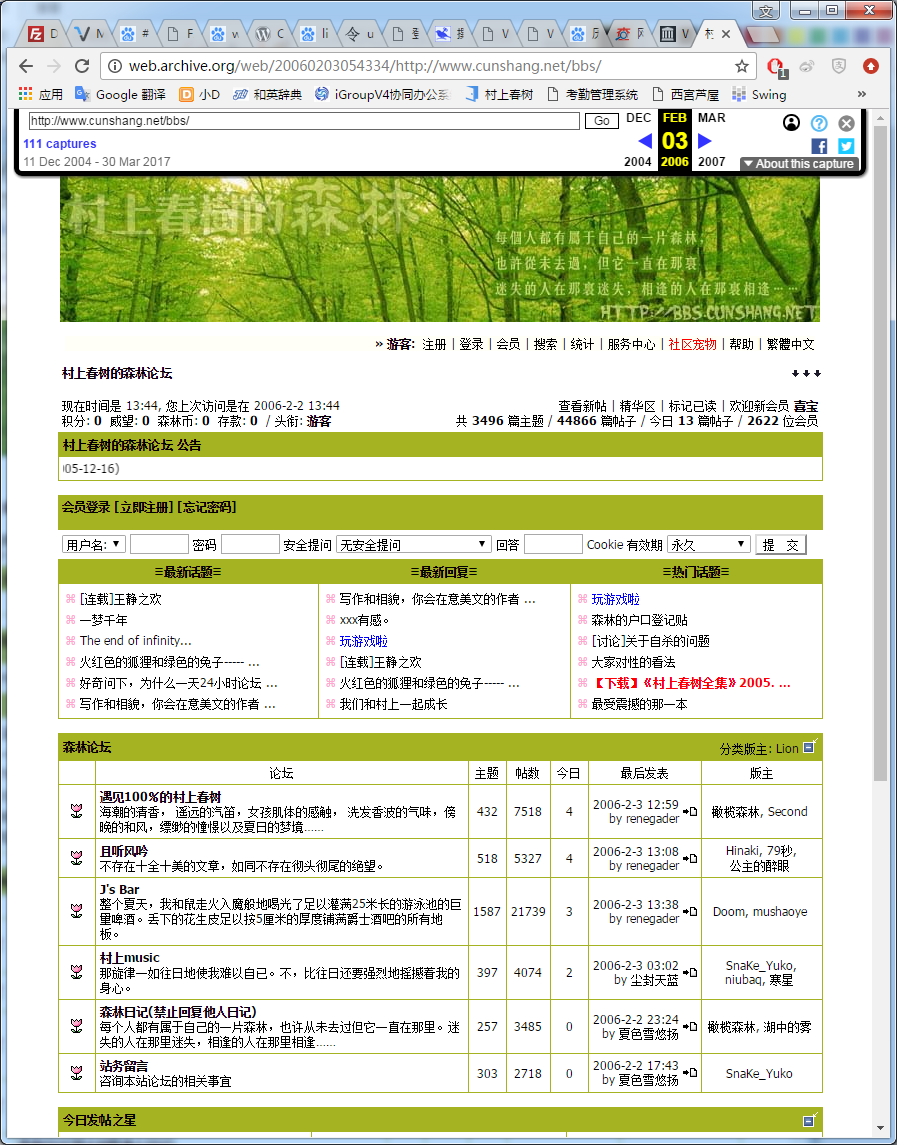Image resolution: width=897 pixels, height=1145 pixels.
Task: Click the flower icon beside 且听风吟 forum
Action: click(x=77, y=858)
